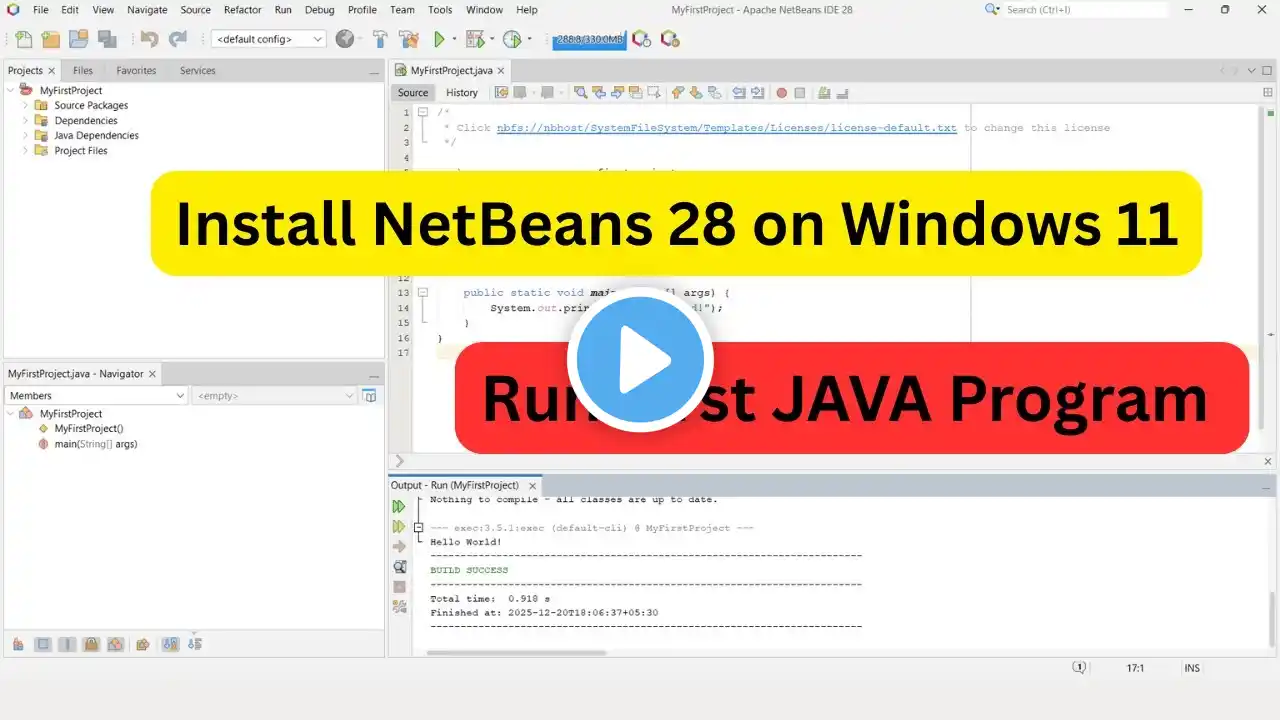Click the New Project toolbar icon
1280x720 pixels.
click(50, 39)
